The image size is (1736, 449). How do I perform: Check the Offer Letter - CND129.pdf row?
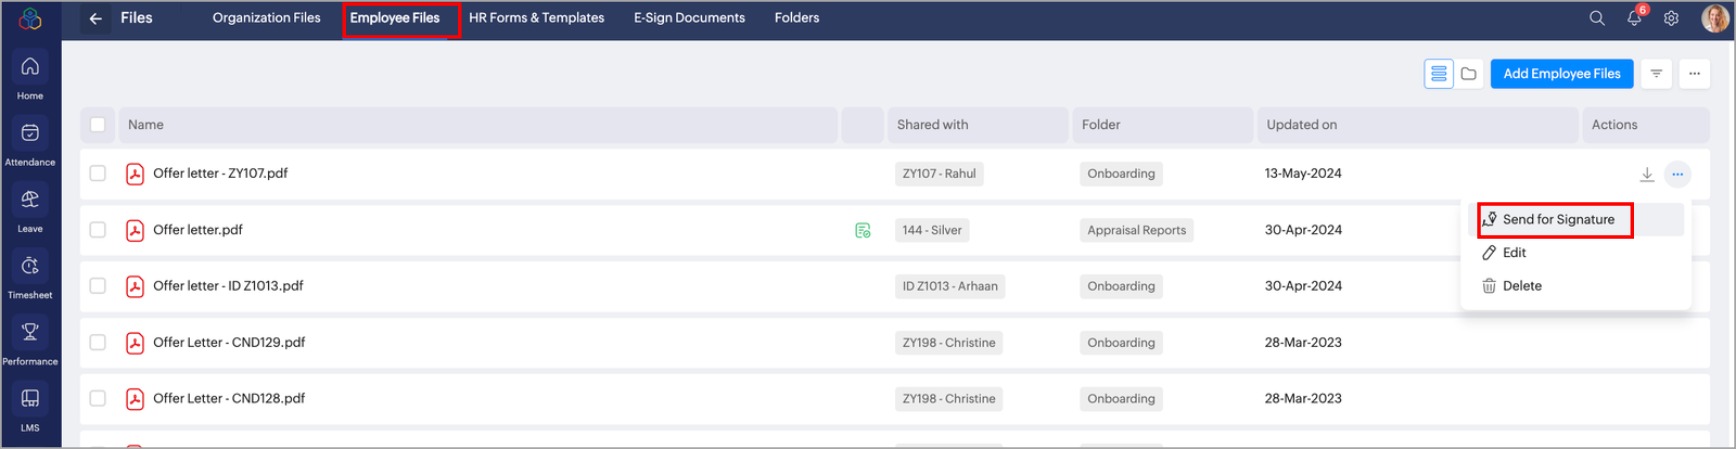click(97, 342)
